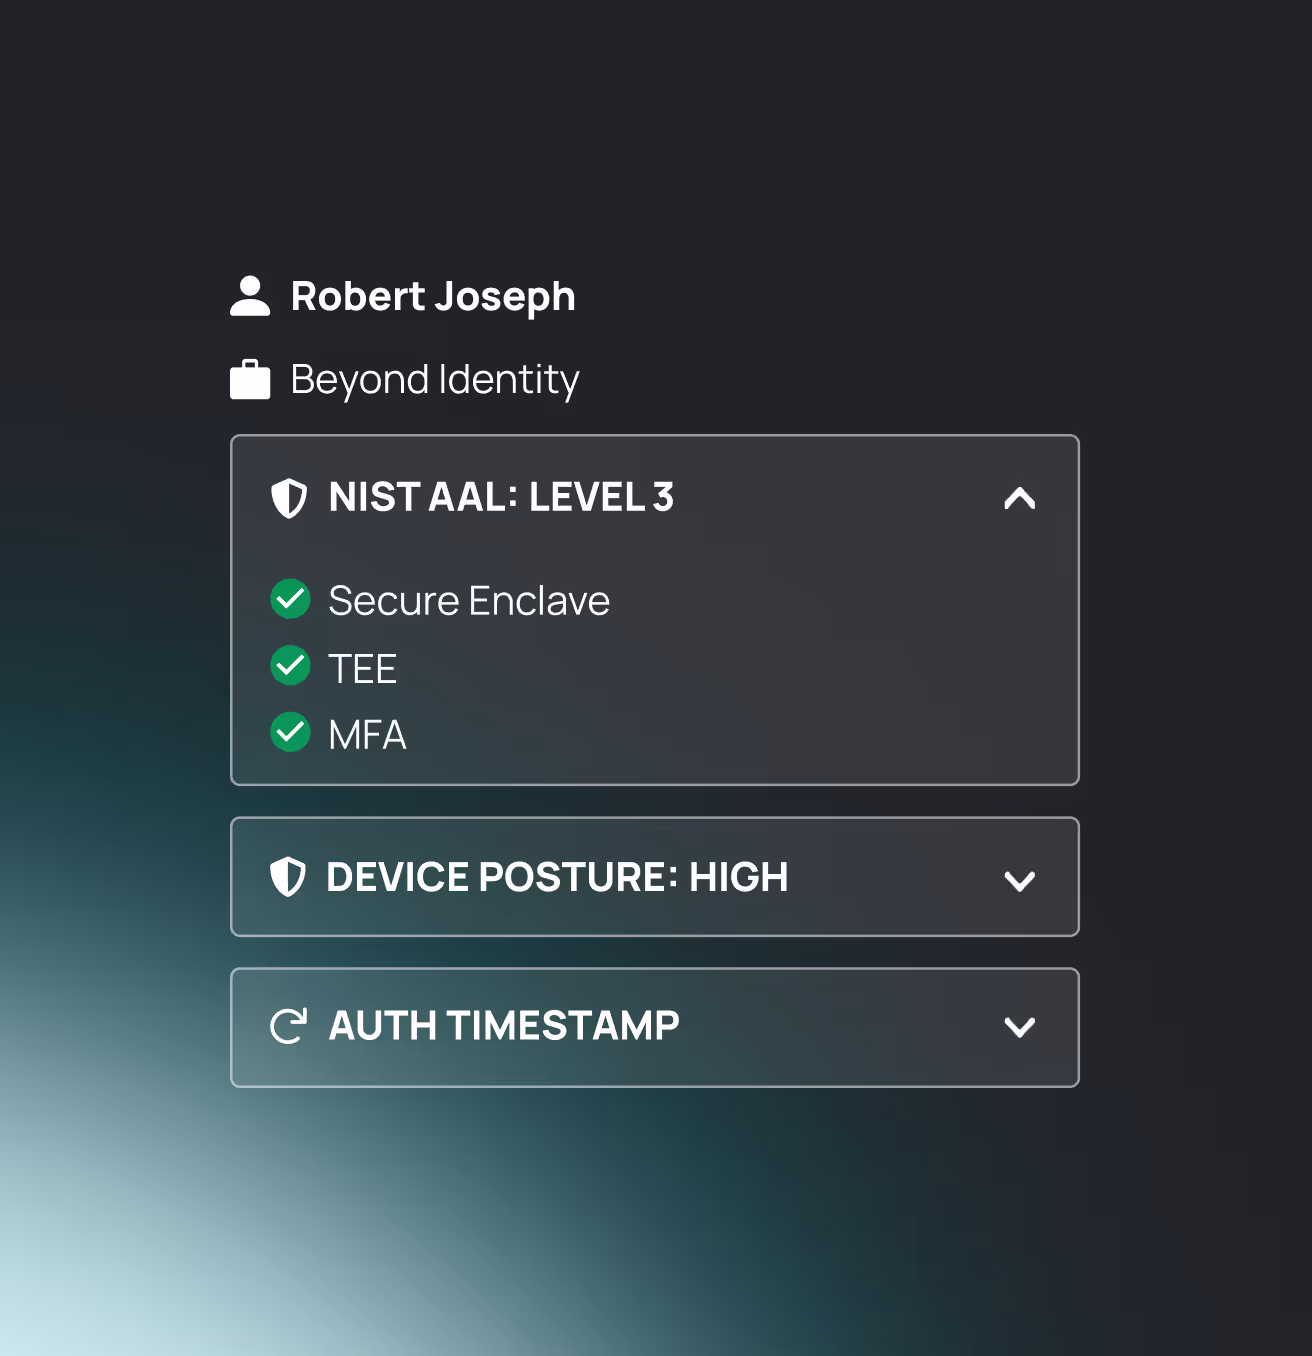This screenshot has width=1312, height=1356.
Task: Click the MFA item text
Action: tap(367, 735)
